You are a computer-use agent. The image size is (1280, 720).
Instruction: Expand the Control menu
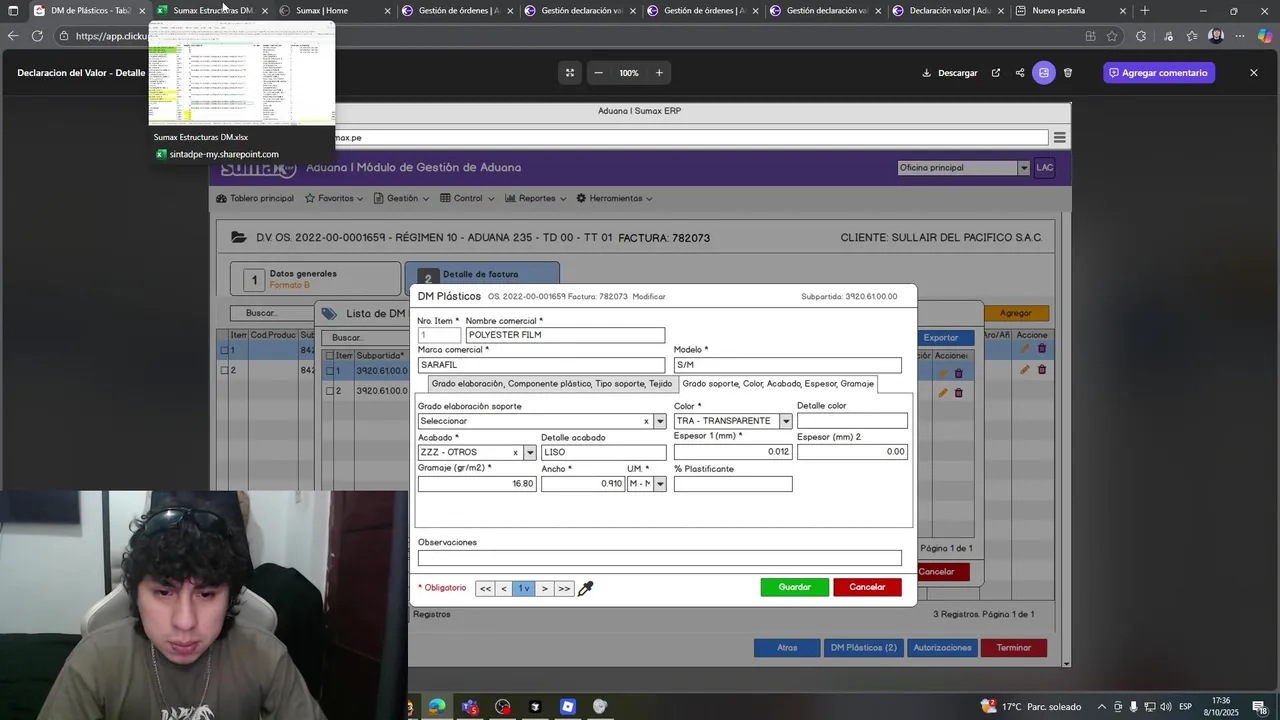tap(467, 198)
